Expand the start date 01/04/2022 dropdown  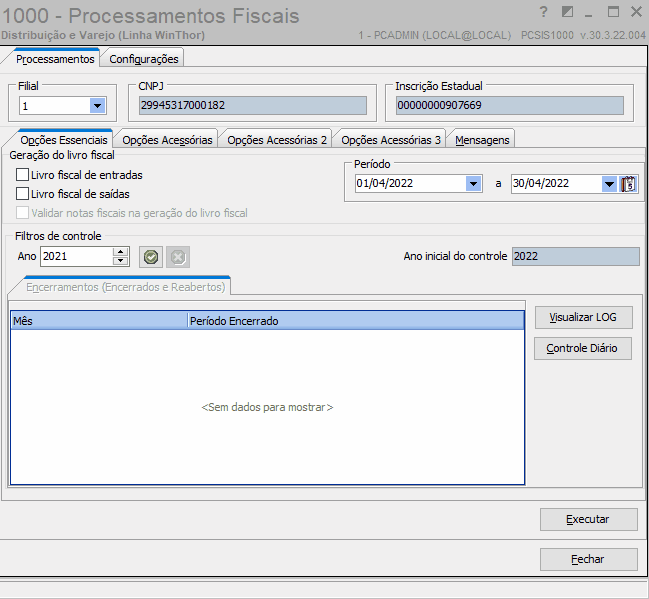474,183
